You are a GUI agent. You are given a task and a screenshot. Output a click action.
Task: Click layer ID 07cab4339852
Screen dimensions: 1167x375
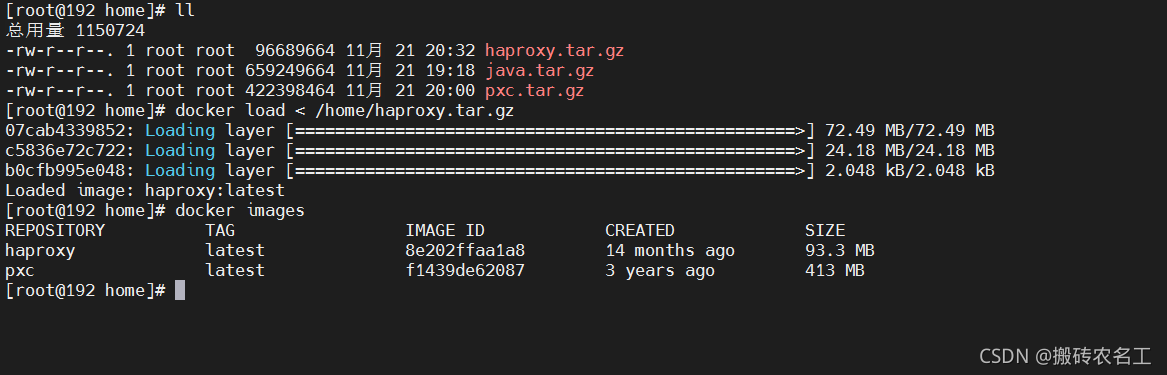click(x=65, y=131)
